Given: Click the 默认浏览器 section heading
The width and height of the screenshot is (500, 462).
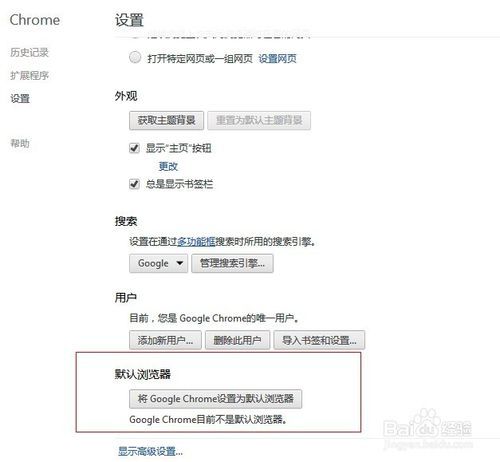Looking at the screenshot, I should (143, 374).
